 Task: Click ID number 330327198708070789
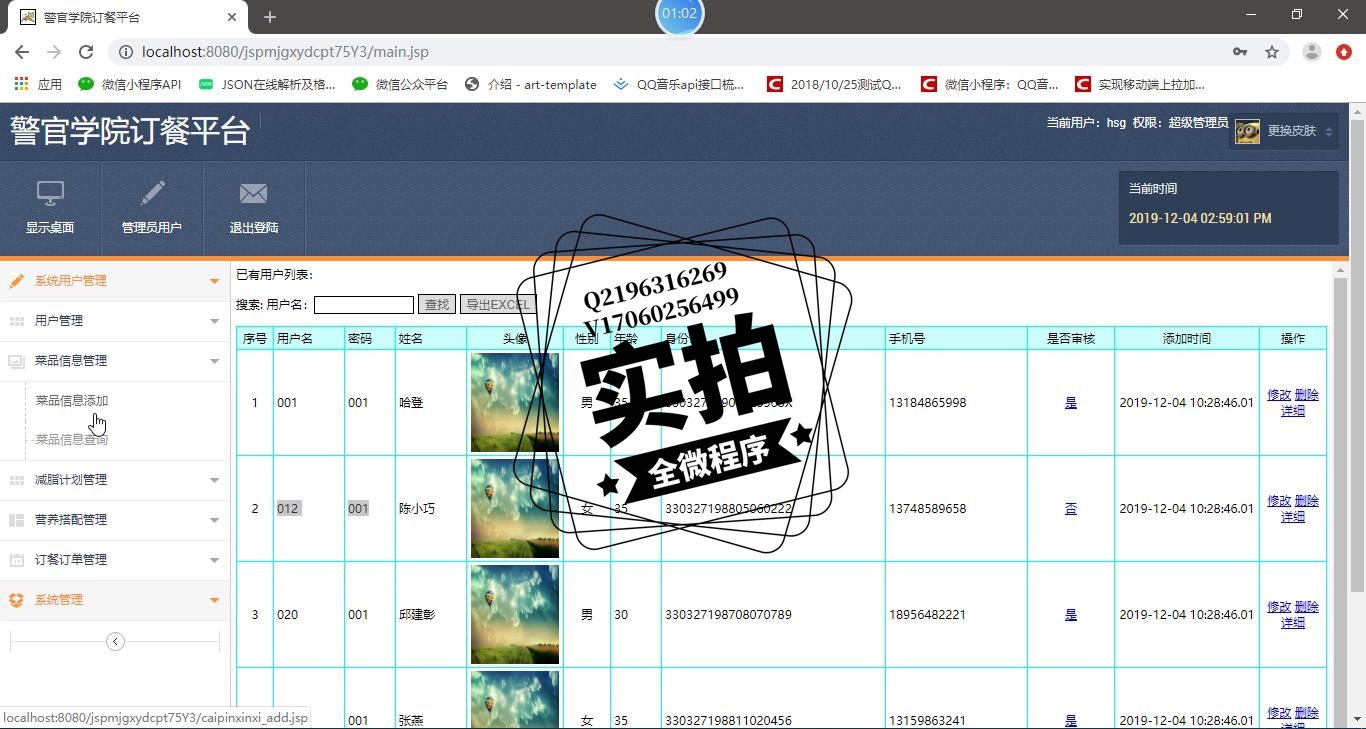728,615
